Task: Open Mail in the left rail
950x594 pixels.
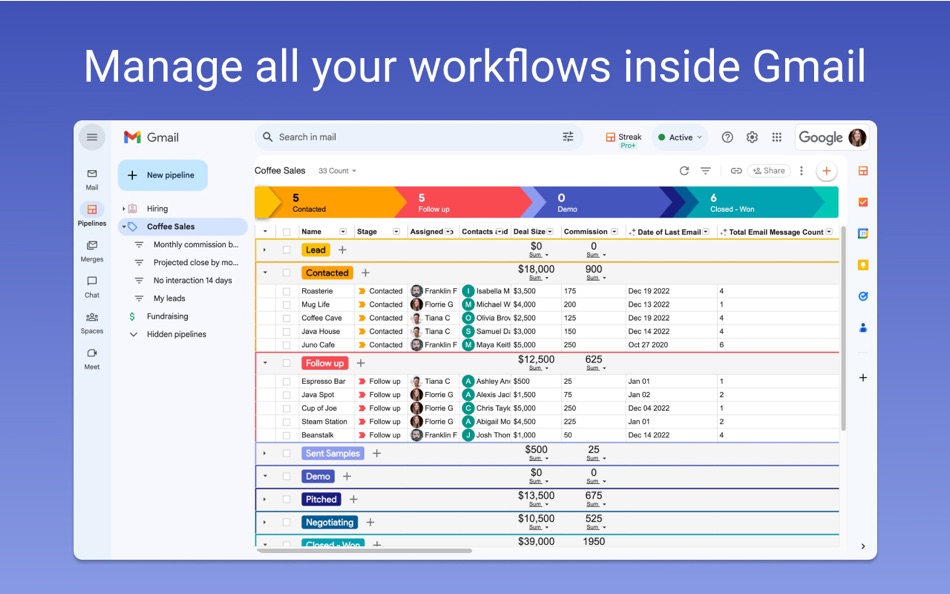Action: click(92, 179)
